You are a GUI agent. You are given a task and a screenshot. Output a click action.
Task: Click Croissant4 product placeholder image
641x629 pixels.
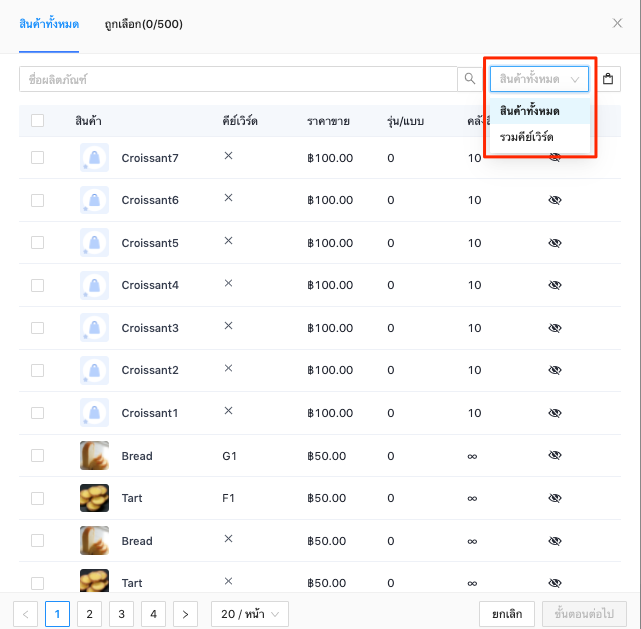[x=94, y=285]
